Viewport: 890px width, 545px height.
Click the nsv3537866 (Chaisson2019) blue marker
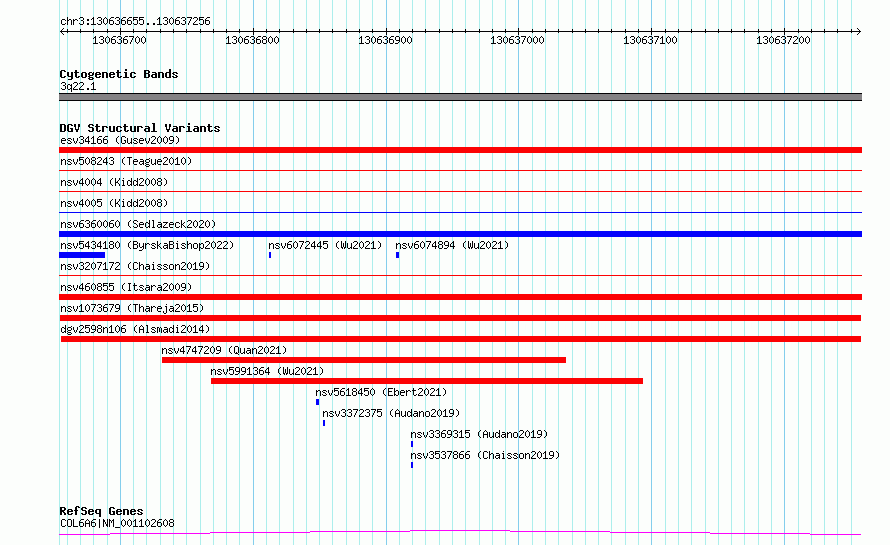click(412, 465)
